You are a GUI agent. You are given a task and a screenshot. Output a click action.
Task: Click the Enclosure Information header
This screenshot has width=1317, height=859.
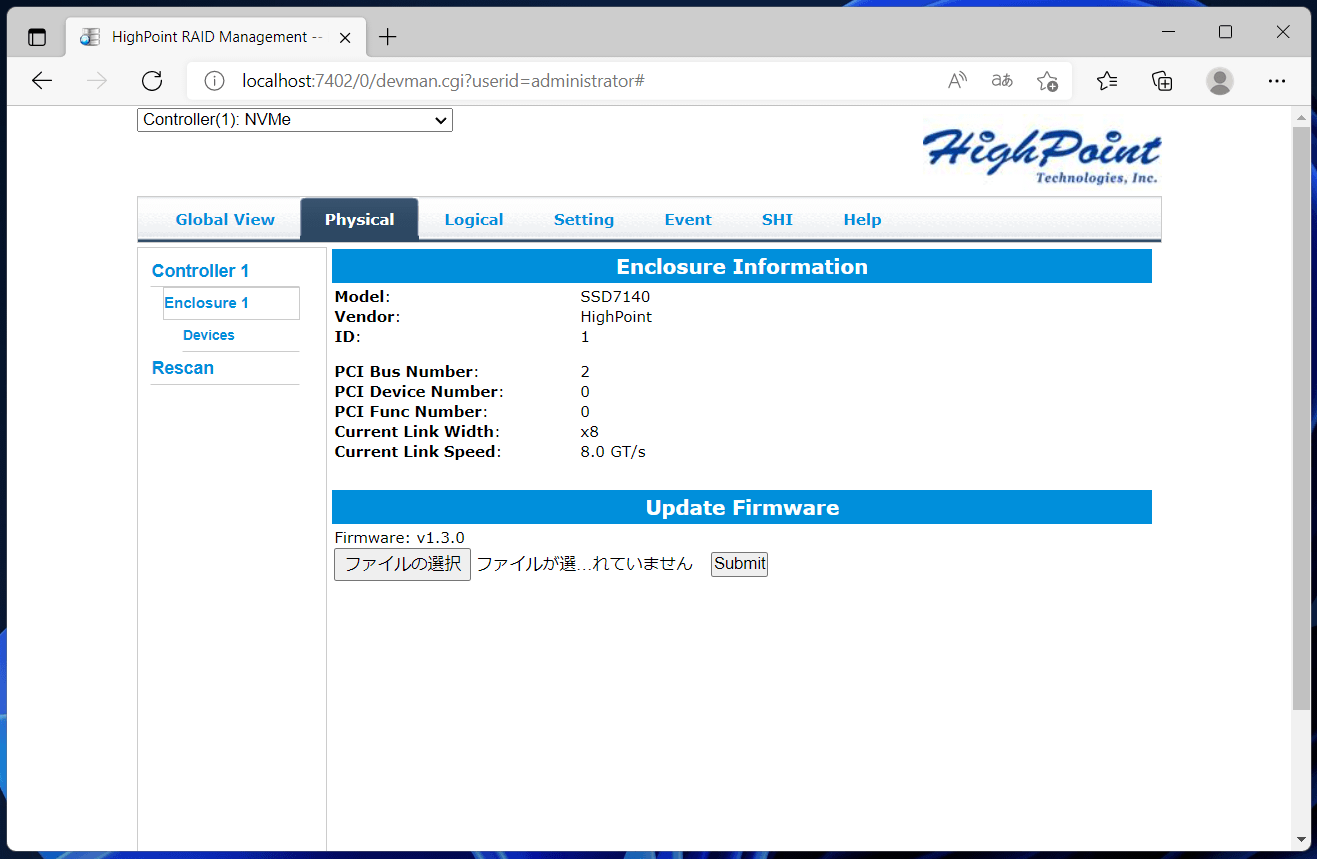[x=742, y=267]
